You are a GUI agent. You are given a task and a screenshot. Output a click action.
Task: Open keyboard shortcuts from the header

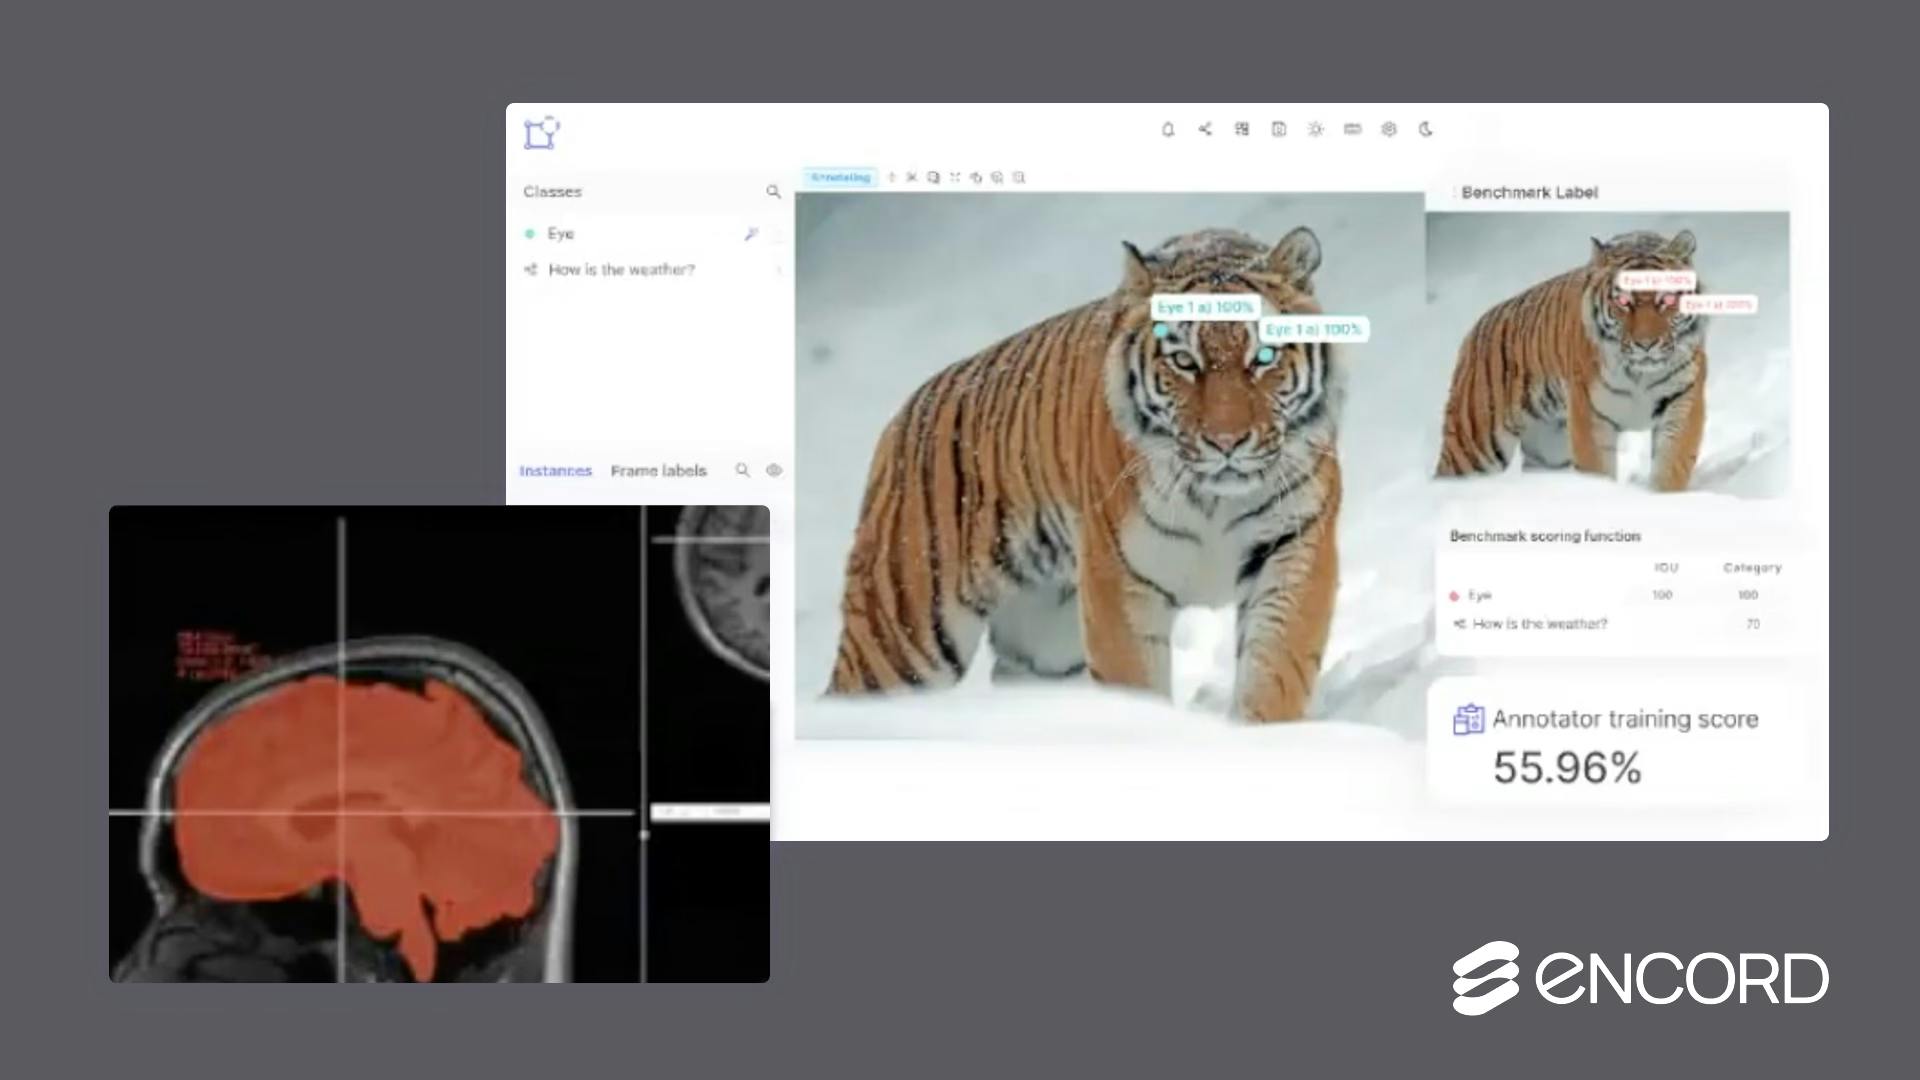[x=1352, y=129]
